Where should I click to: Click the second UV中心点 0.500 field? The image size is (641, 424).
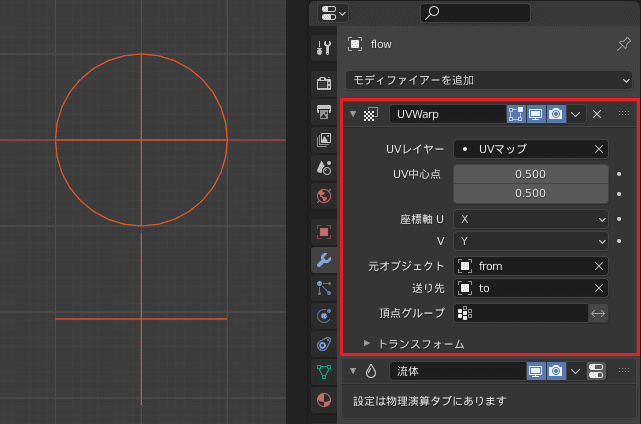tap(531, 193)
